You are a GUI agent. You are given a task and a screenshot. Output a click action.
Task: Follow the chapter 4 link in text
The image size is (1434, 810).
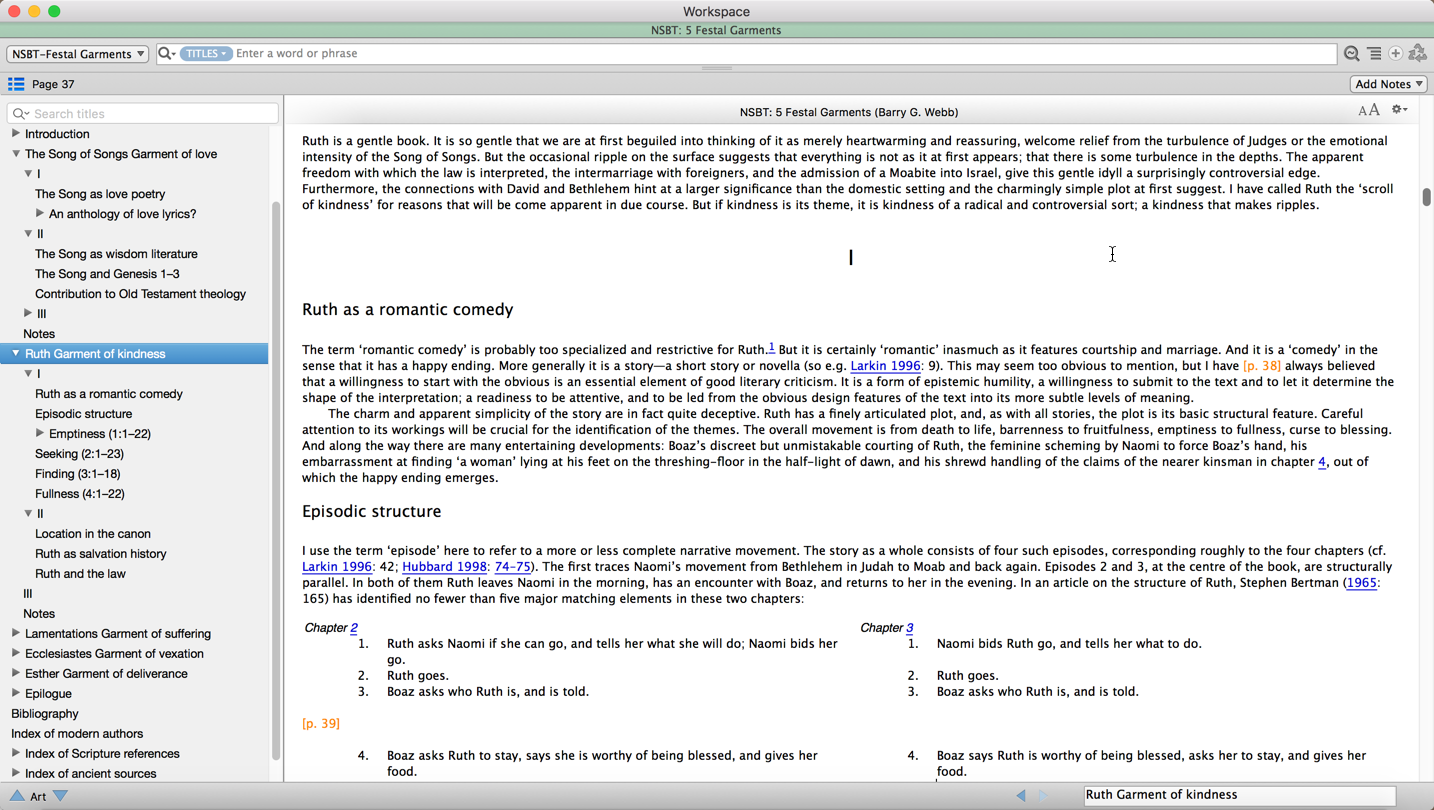(1322, 462)
